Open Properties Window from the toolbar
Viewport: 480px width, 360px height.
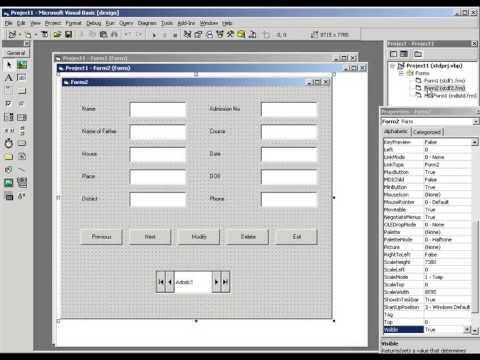click(199, 35)
